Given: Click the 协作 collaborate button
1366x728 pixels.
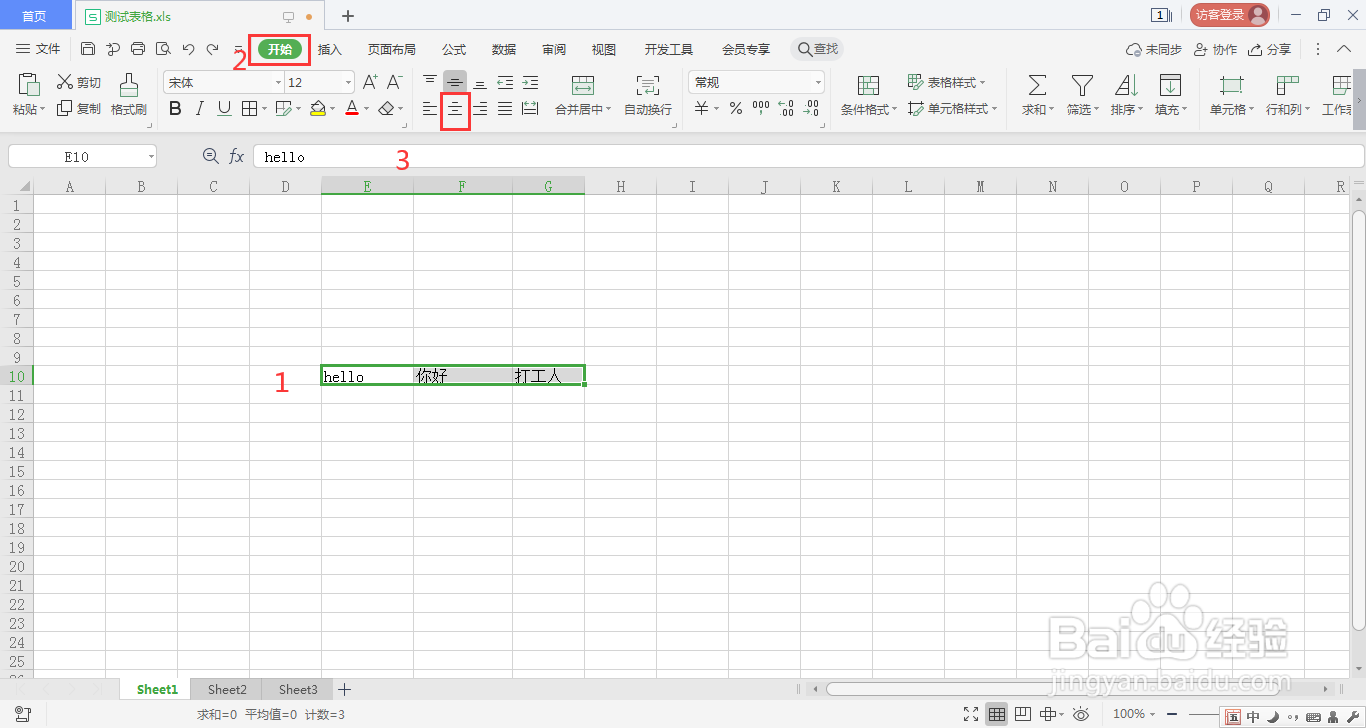Looking at the screenshot, I should (x=1216, y=49).
